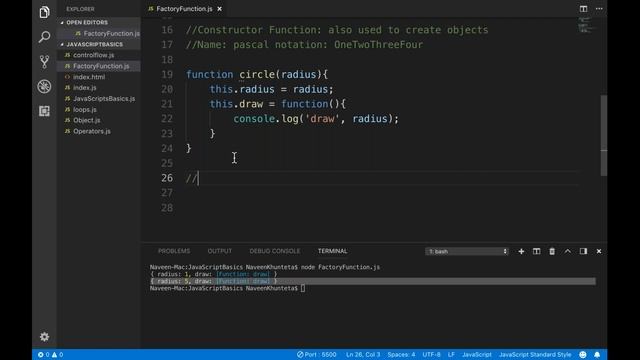Open index.js in the explorer
The width and height of the screenshot is (640, 360).
[84, 88]
